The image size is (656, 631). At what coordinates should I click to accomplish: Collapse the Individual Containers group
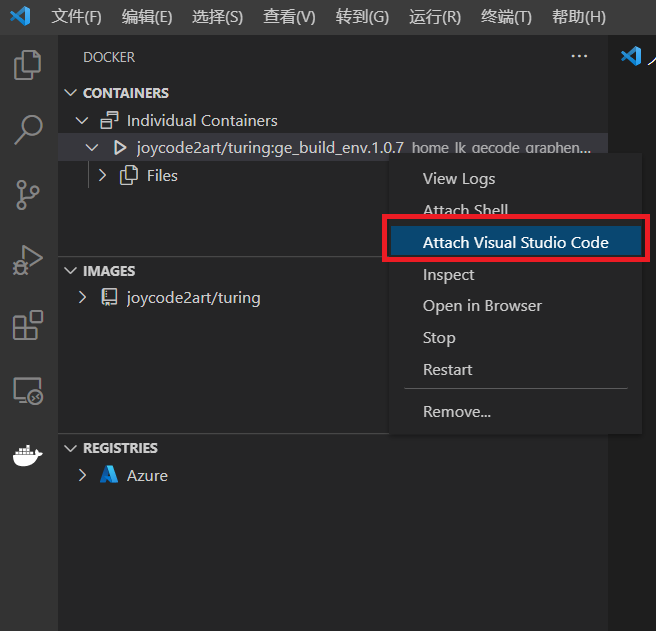pos(82,121)
